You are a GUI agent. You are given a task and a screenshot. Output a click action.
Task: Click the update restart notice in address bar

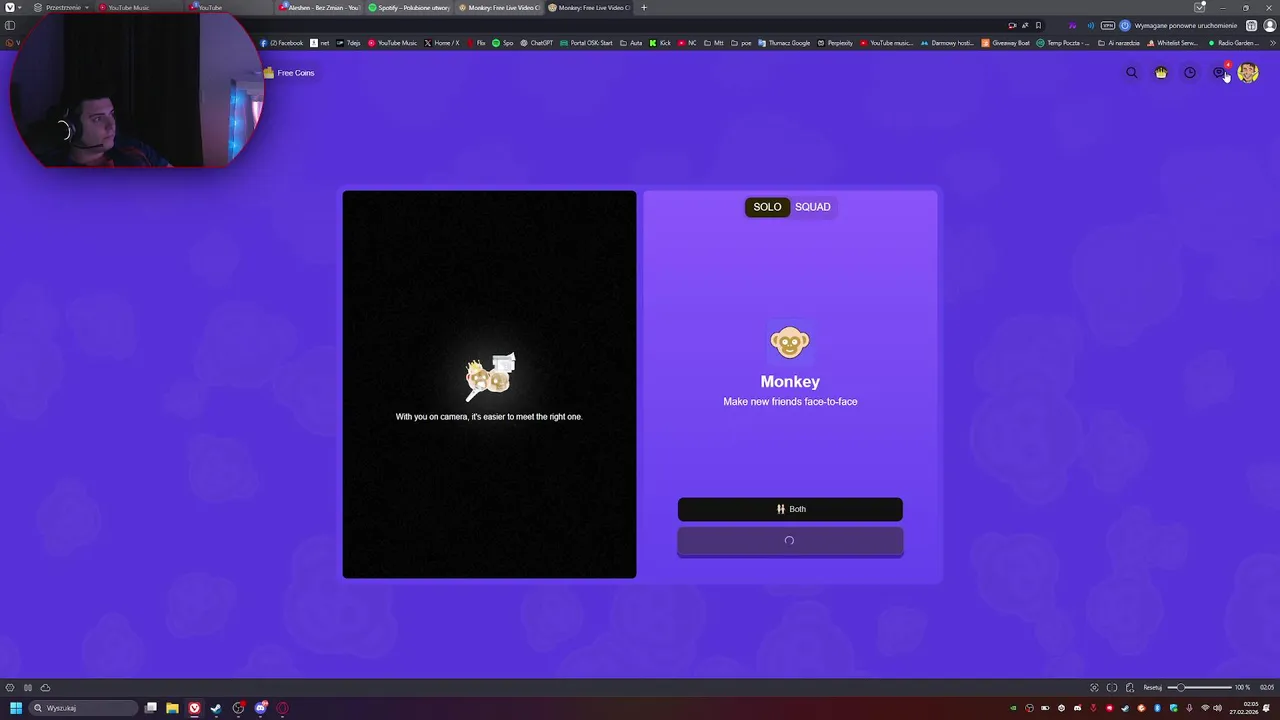click(x=1179, y=25)
